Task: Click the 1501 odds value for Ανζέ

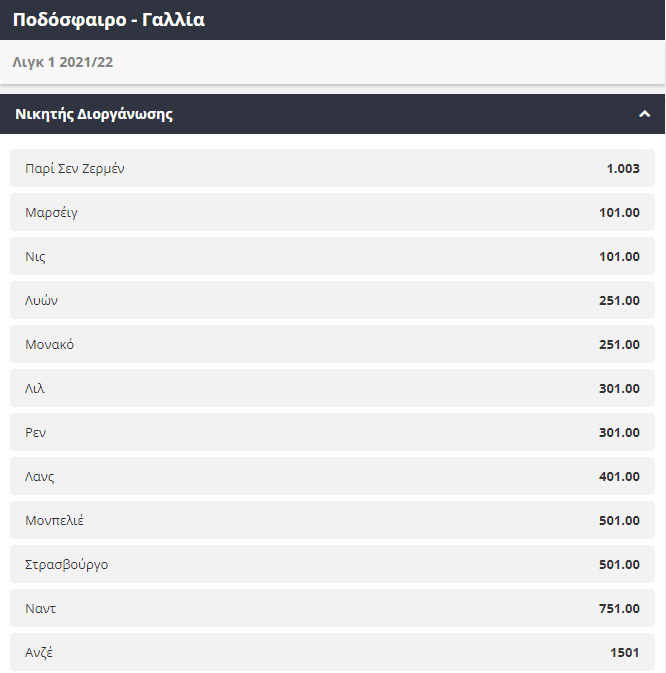Action: [x=624, y=652]
